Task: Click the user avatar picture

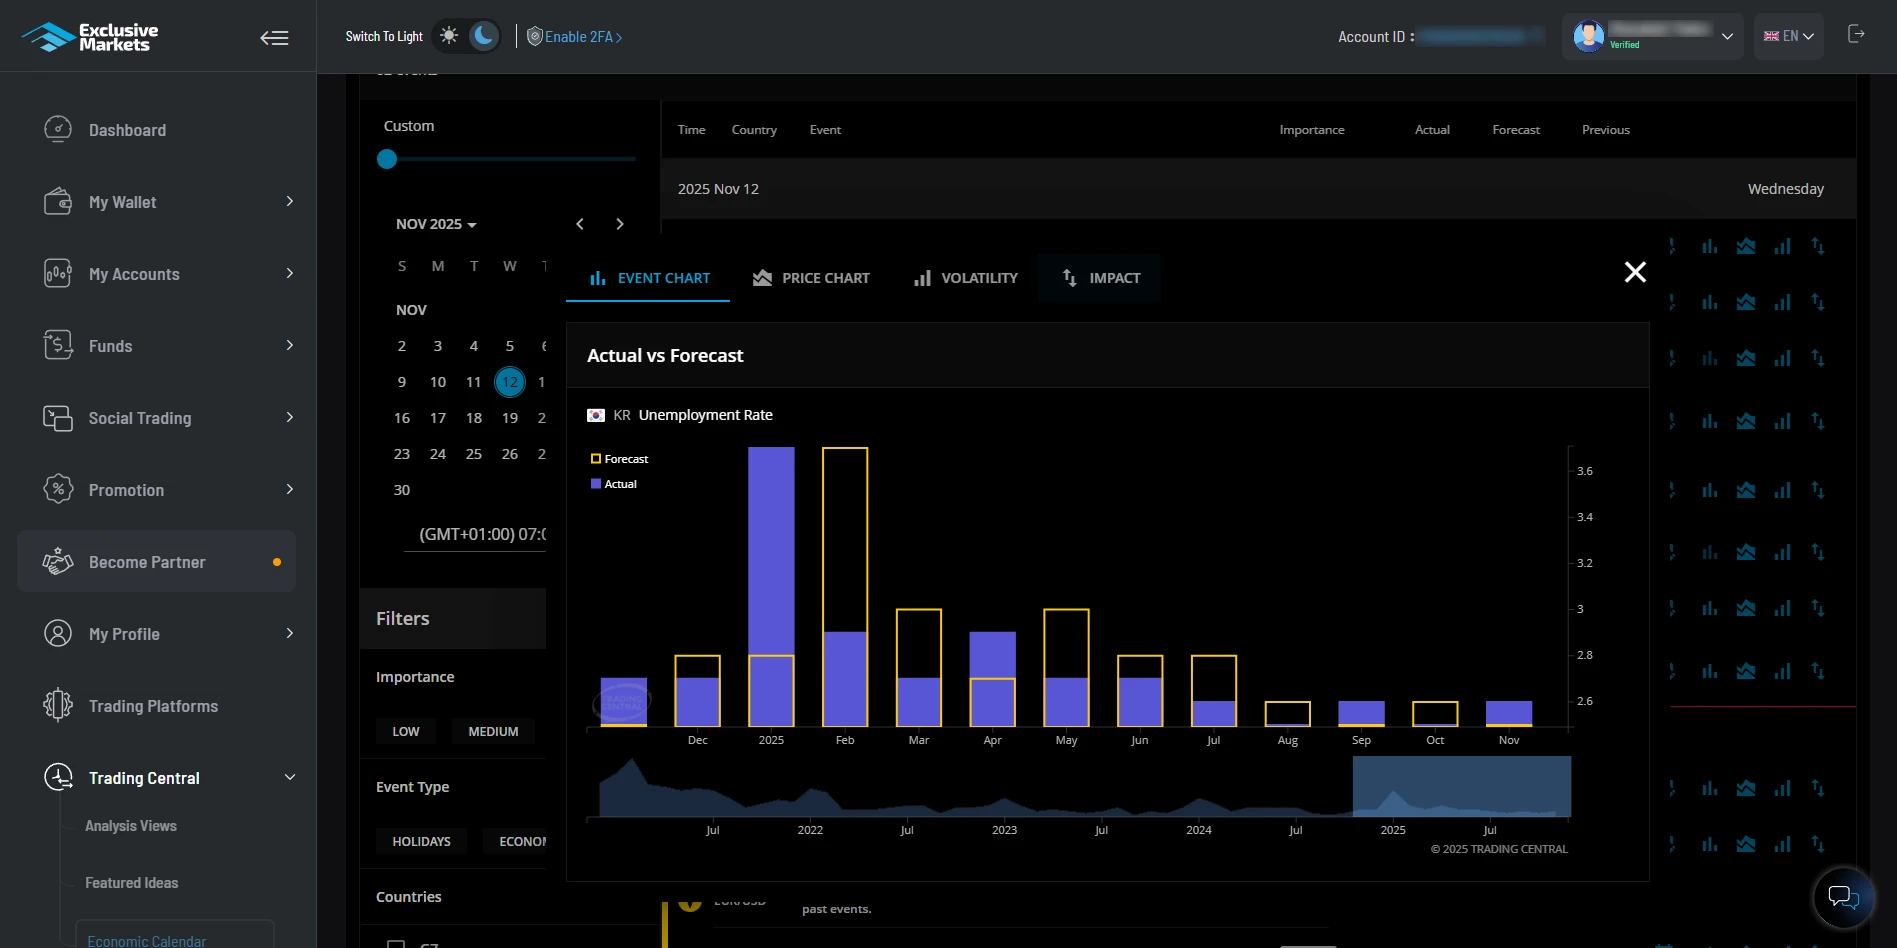Action: coord(1588,37)
